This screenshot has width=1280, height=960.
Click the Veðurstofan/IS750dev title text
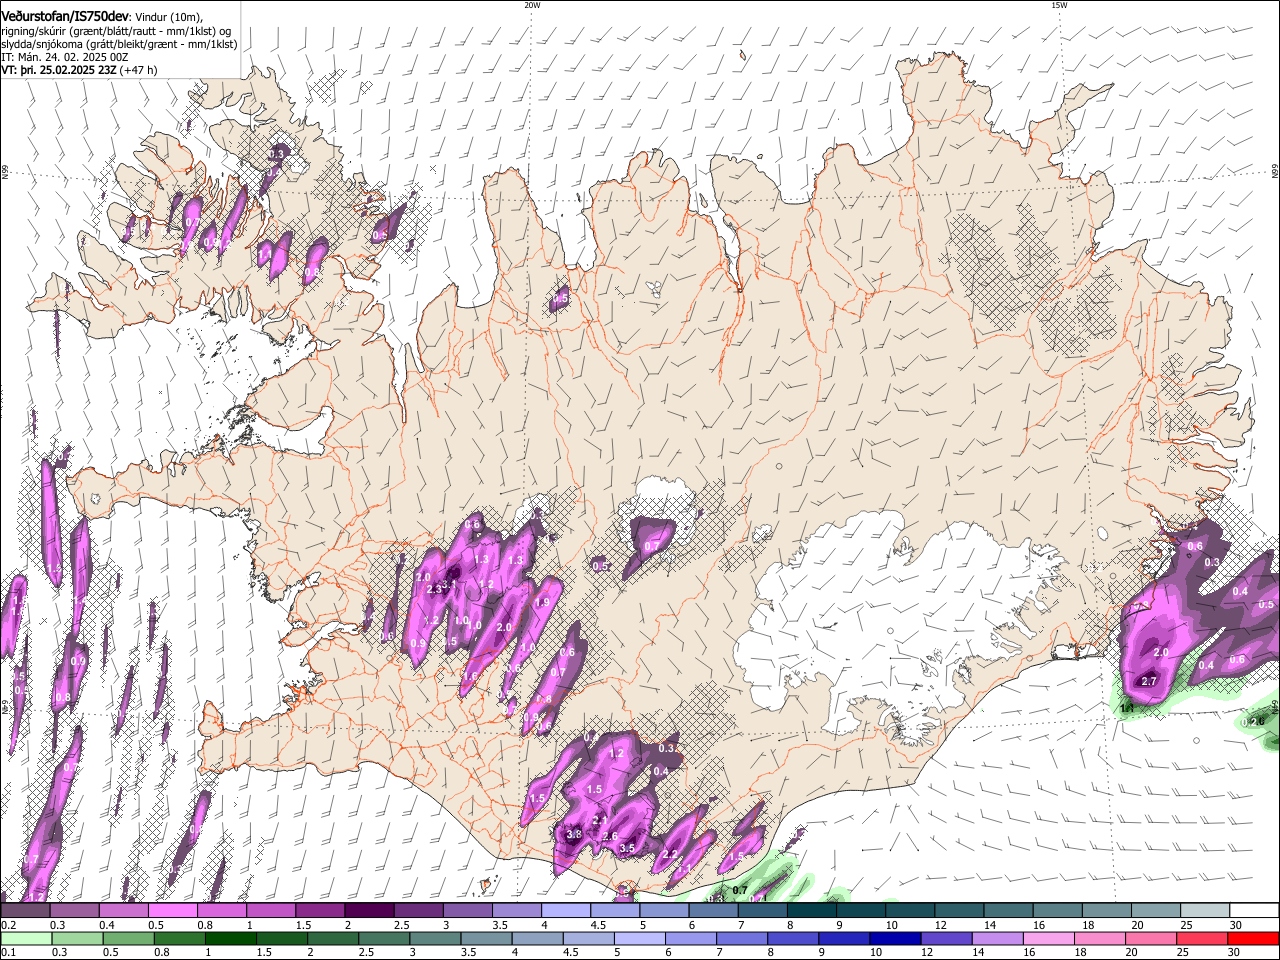(x=65, y=15)
